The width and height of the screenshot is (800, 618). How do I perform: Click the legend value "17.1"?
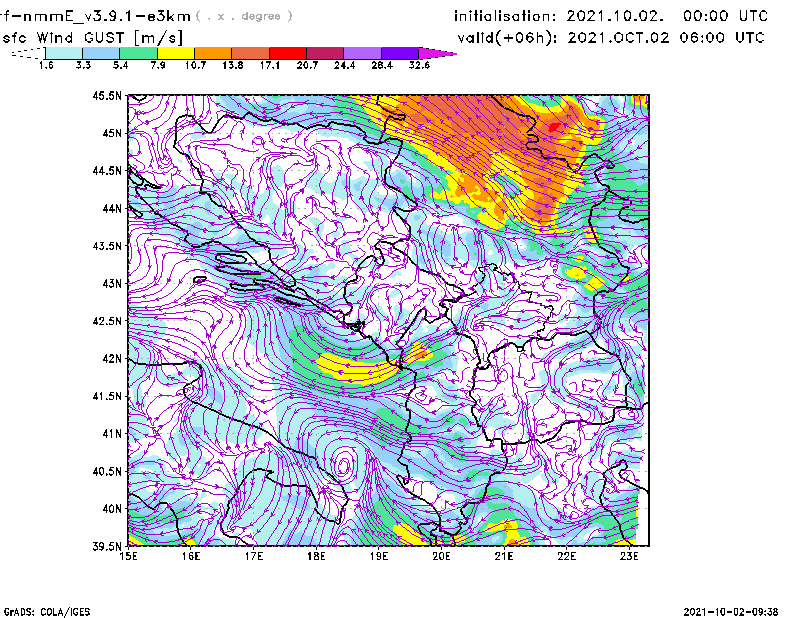pos(270,65)
